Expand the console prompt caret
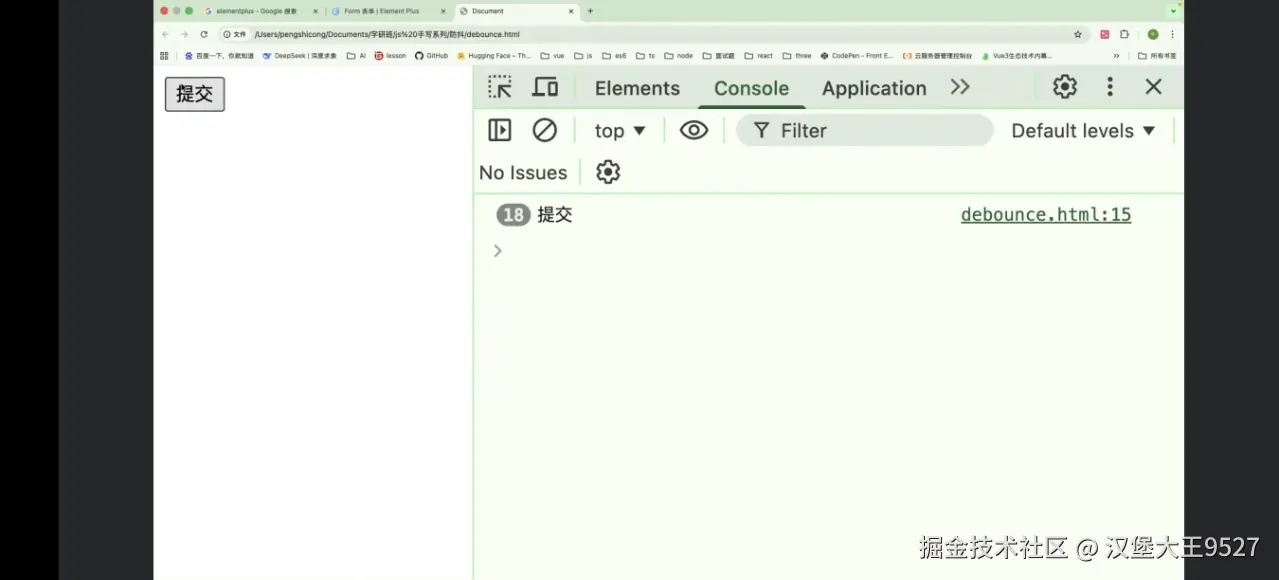This screenshot has height=580, width=1279. click(x=497, y=250)
